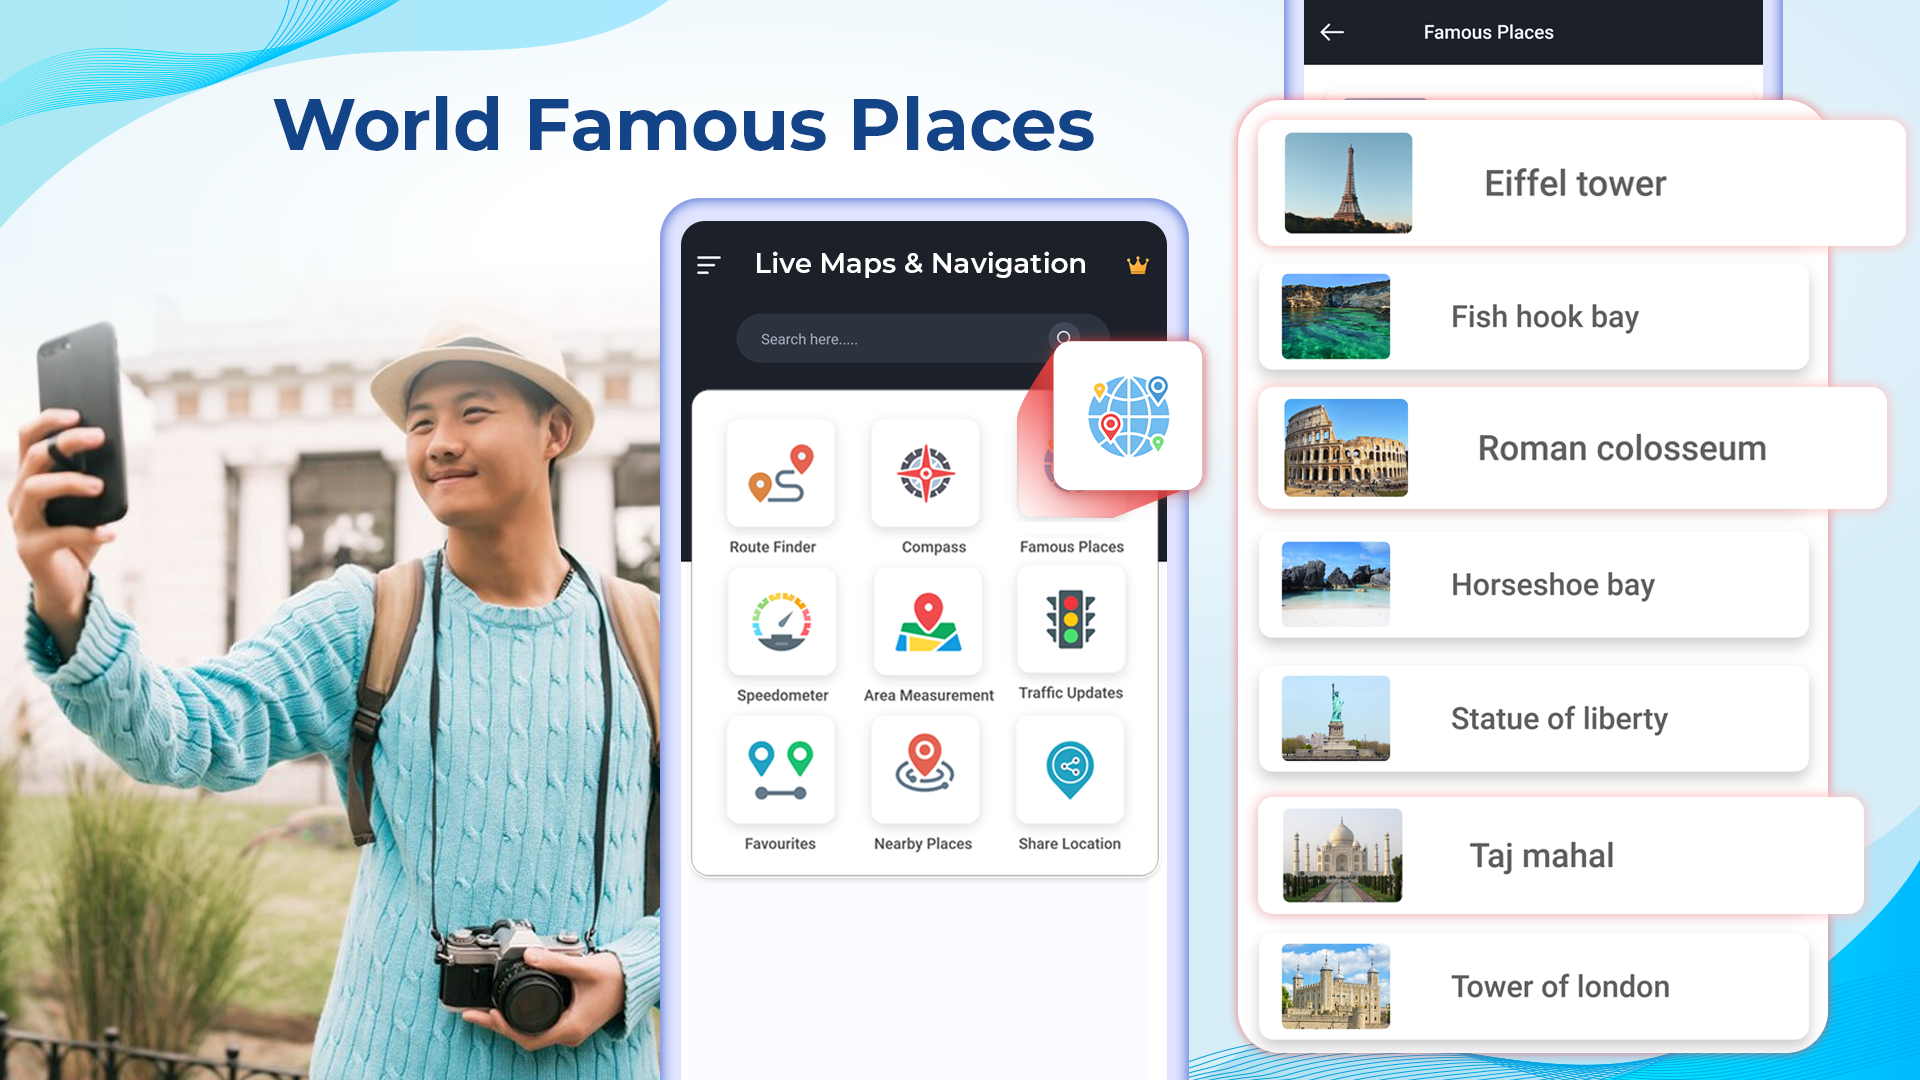Click the 'Famous Places' header title

click(x=1488, y=32)
